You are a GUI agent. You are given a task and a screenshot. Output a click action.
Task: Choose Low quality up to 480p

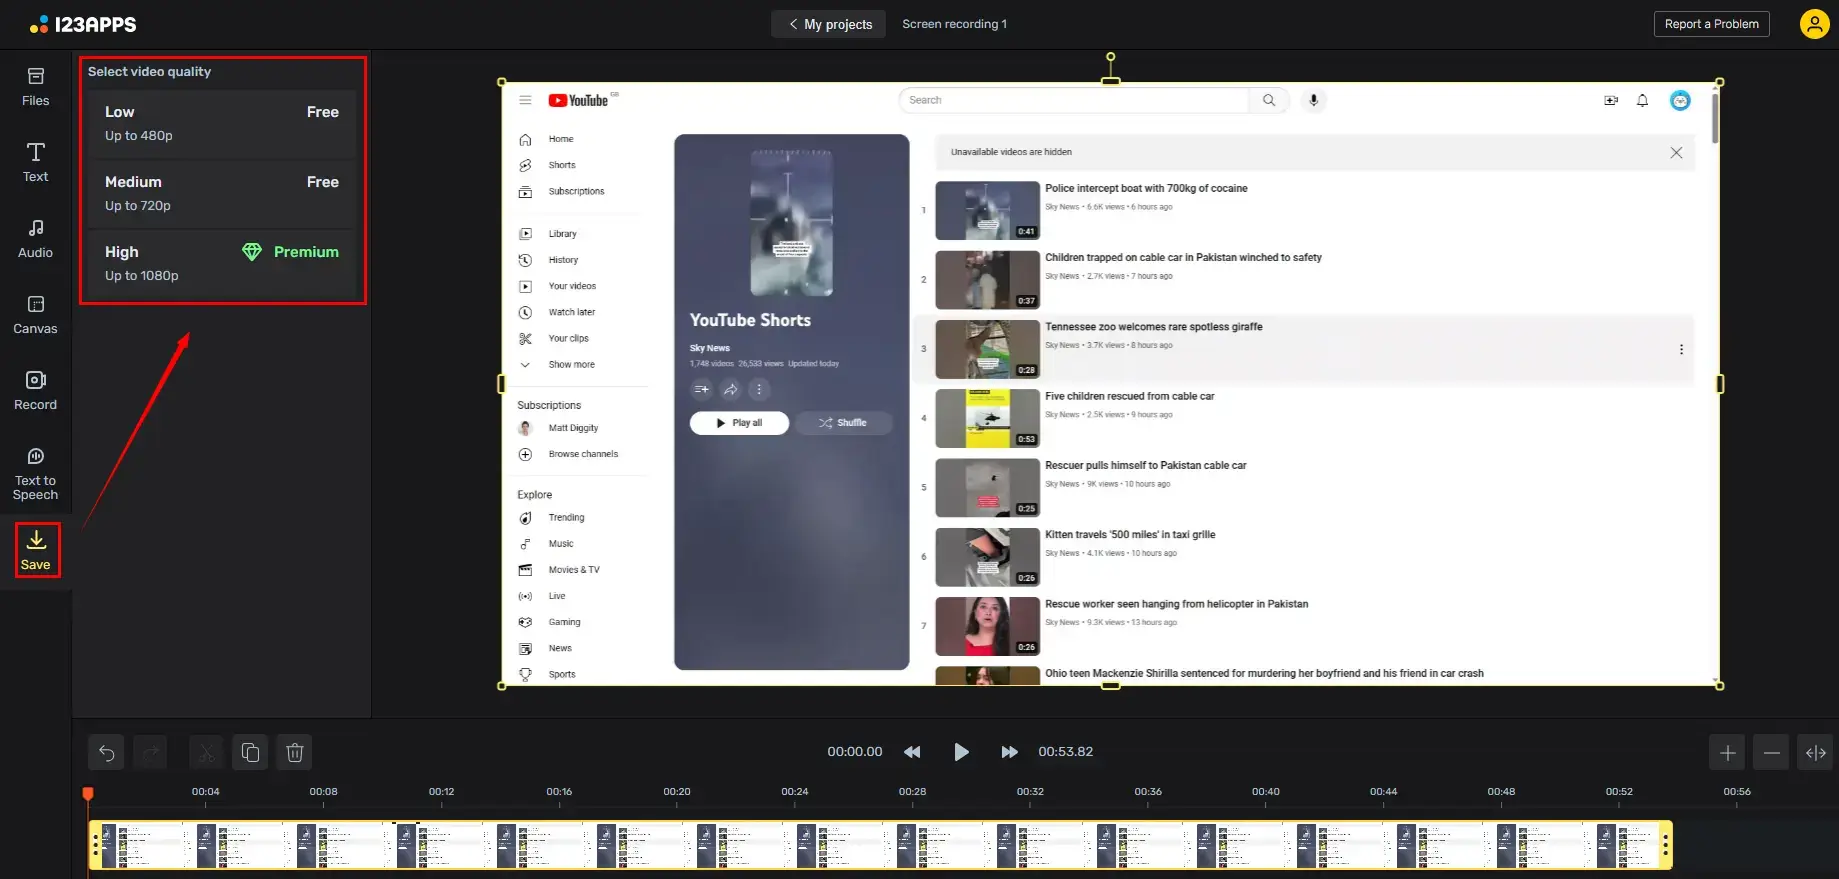pyautogui.click(x=221, y=124)
